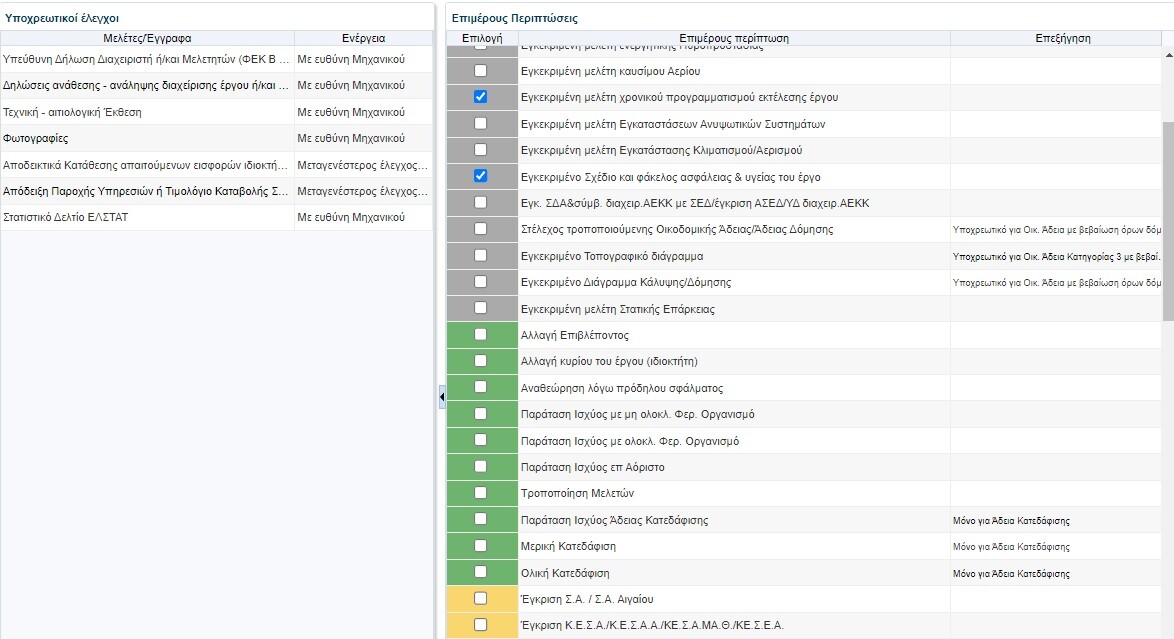This screenshot has width=1174, height=639.
Task: Check the Ολική Κατεδάφιση option
Action: 481,572
